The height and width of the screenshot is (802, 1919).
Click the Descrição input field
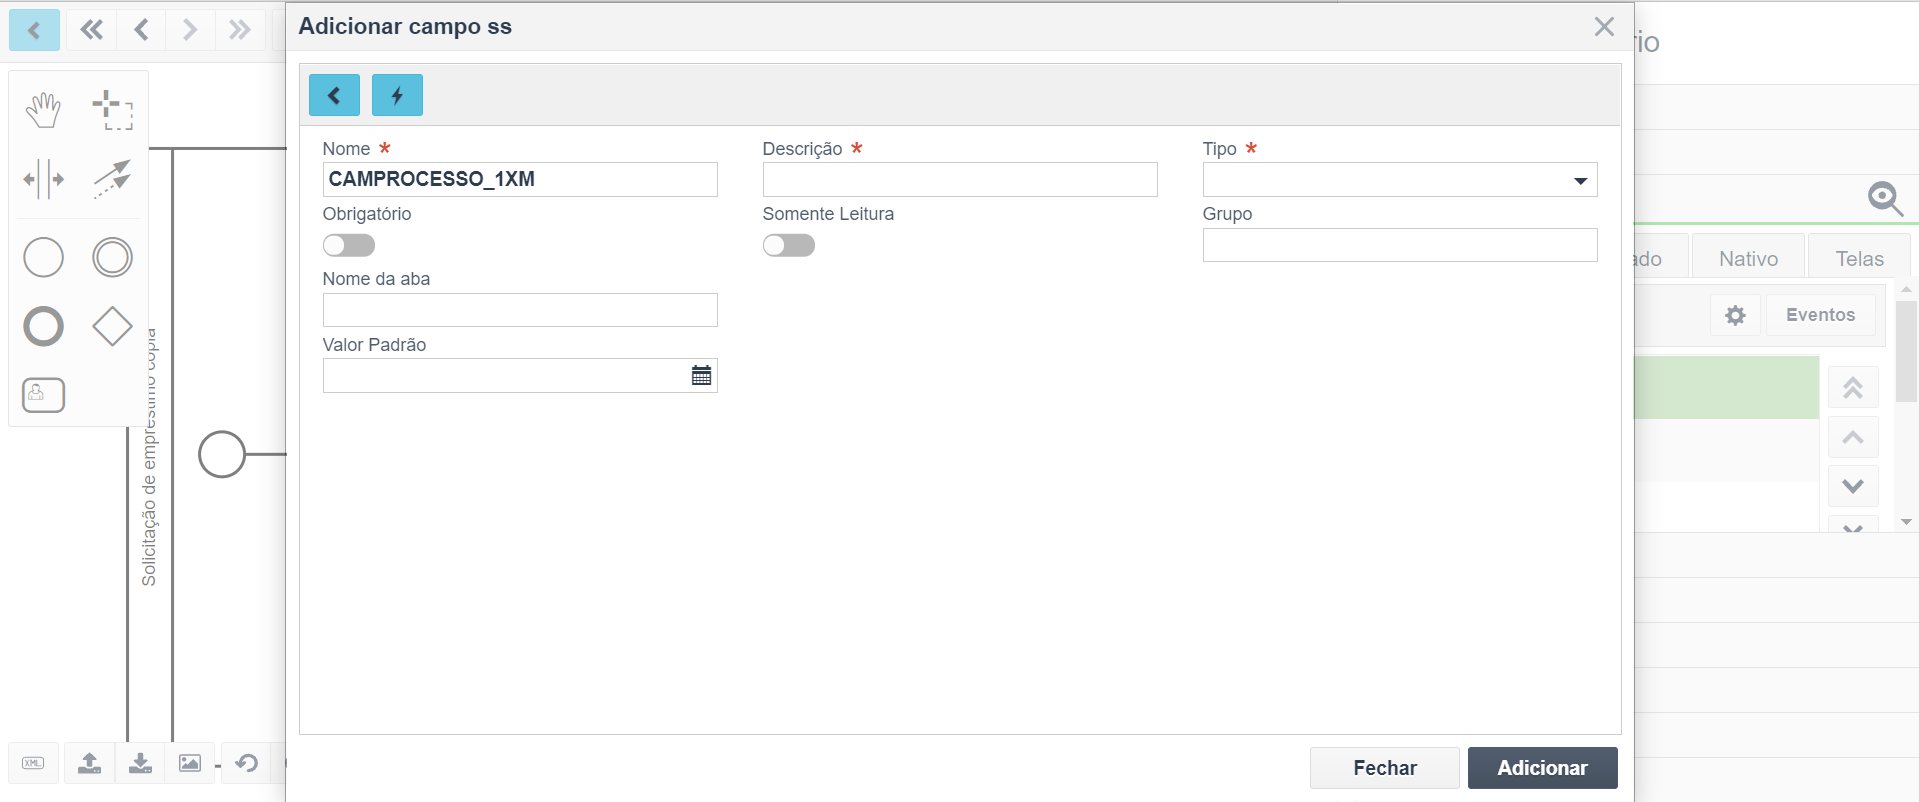[960, 180]
